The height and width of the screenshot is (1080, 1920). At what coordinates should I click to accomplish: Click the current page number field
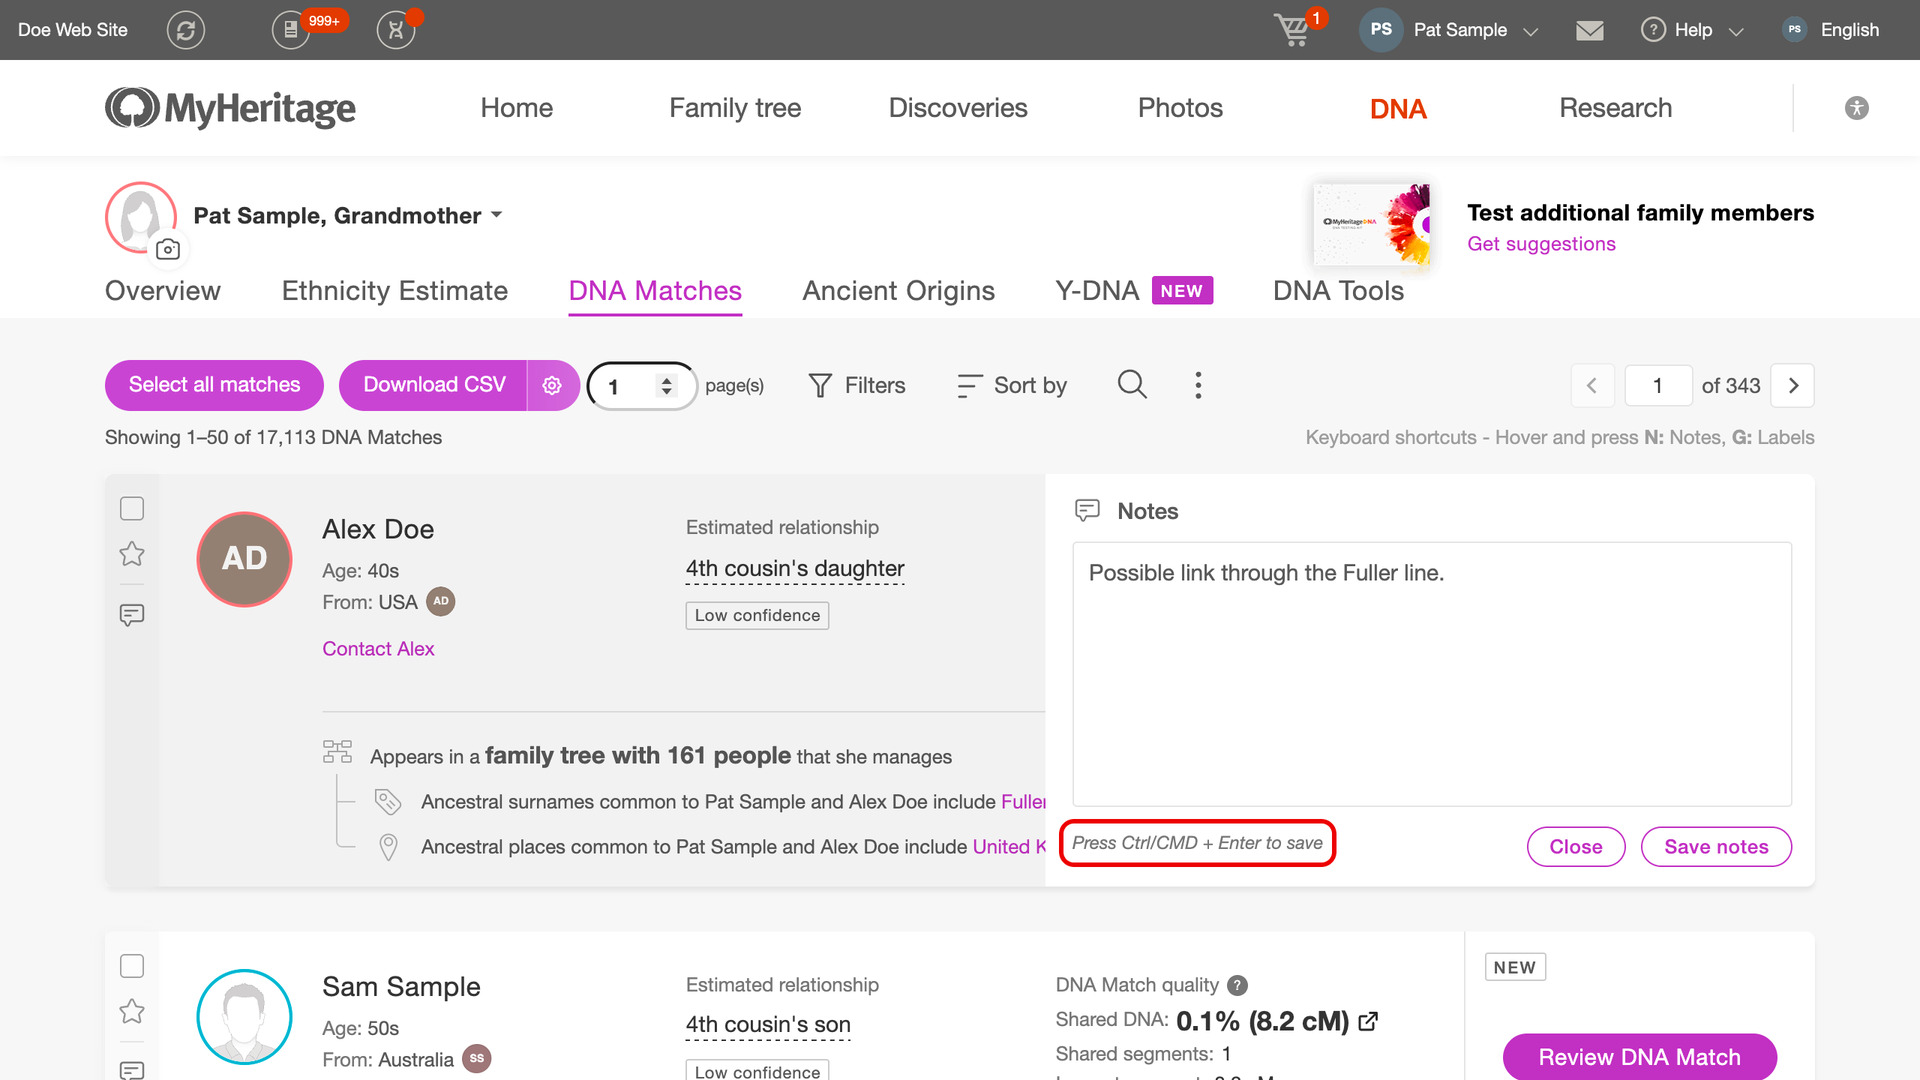pyautogui.click(x=1658, y=385)
